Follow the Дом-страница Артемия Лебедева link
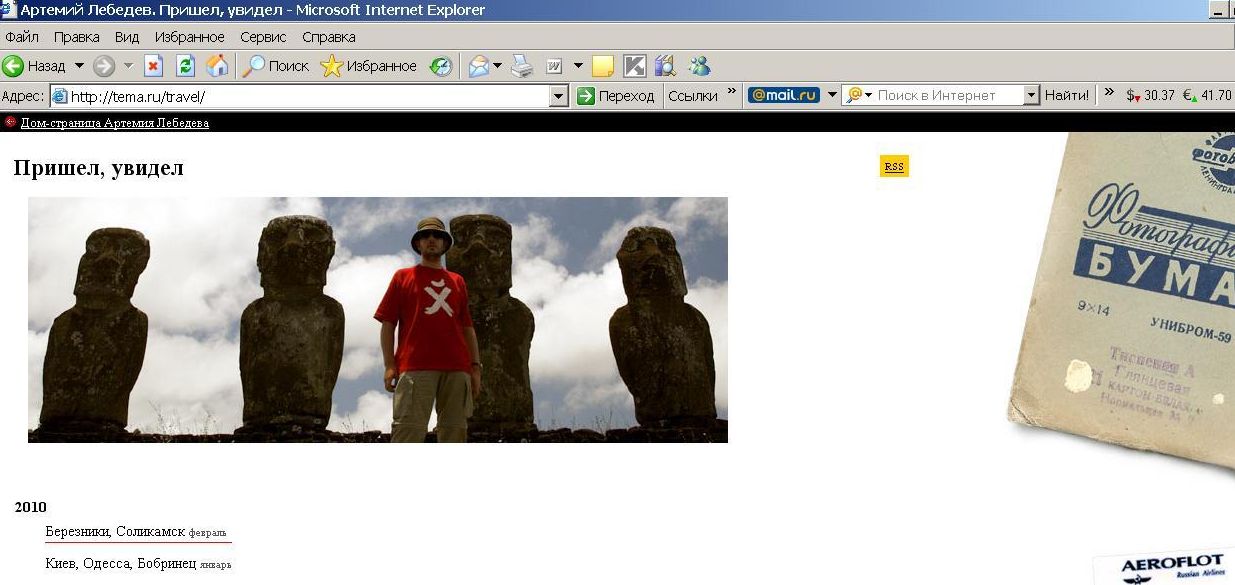The image size is (1235, 585). pyautogui.click(x=114, y=123)
